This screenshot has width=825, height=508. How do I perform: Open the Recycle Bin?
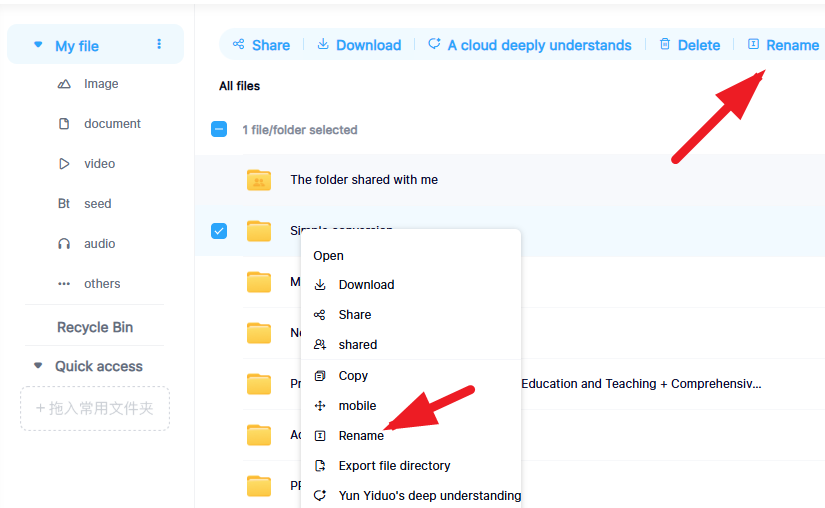click(95, 327)
